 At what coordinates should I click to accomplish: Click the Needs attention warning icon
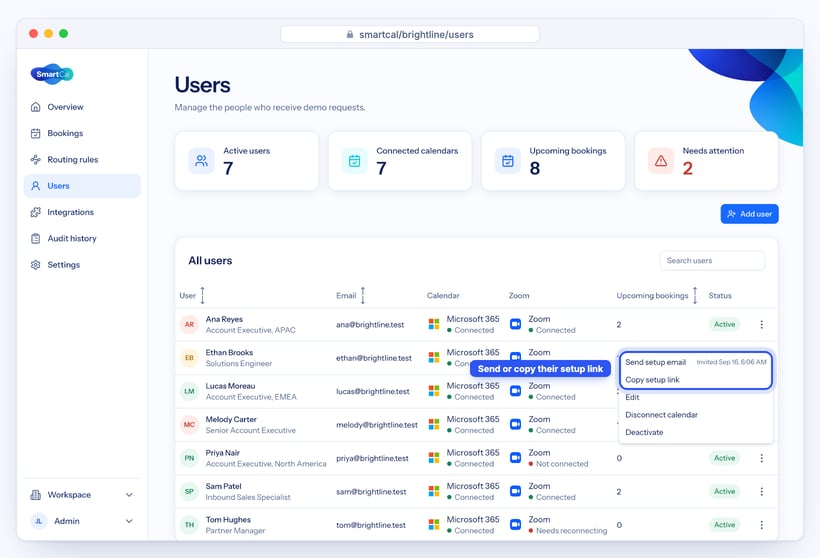click(x=661, y=161)
